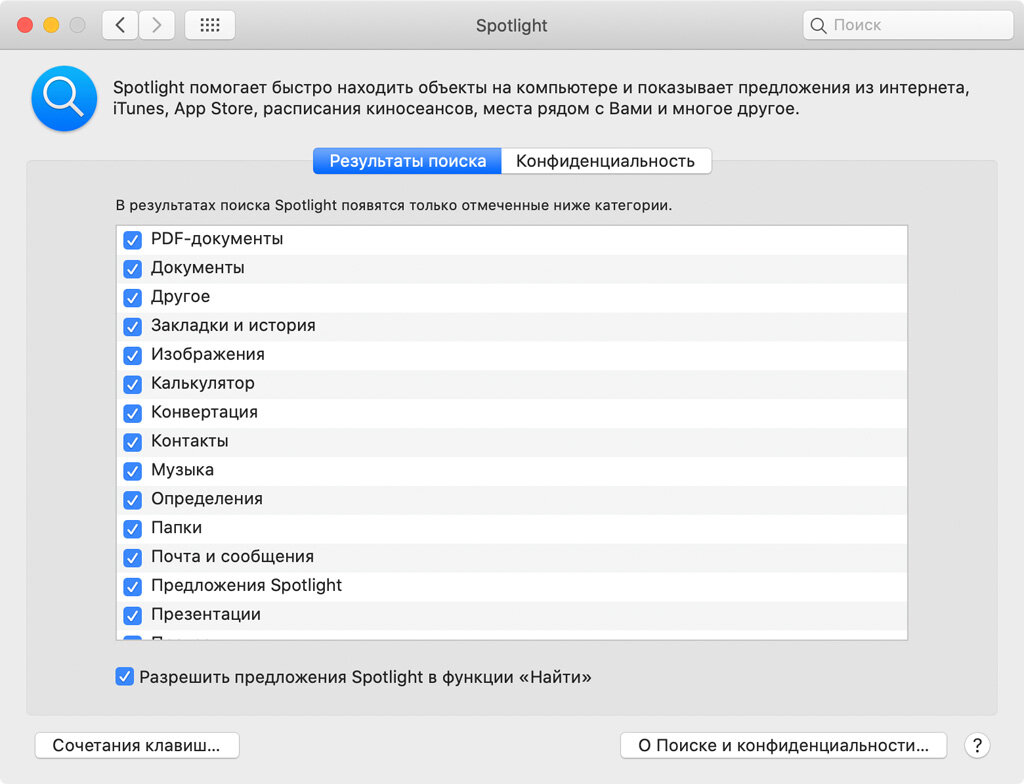Toggle the Другое checkbox
The image size is (1024, 784).
tap(133, 297)
